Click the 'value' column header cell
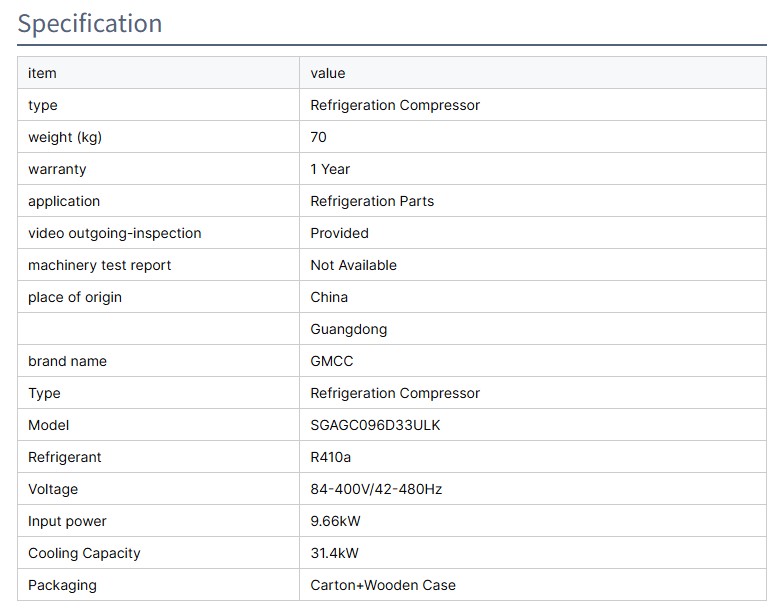 tap(328, 73)
